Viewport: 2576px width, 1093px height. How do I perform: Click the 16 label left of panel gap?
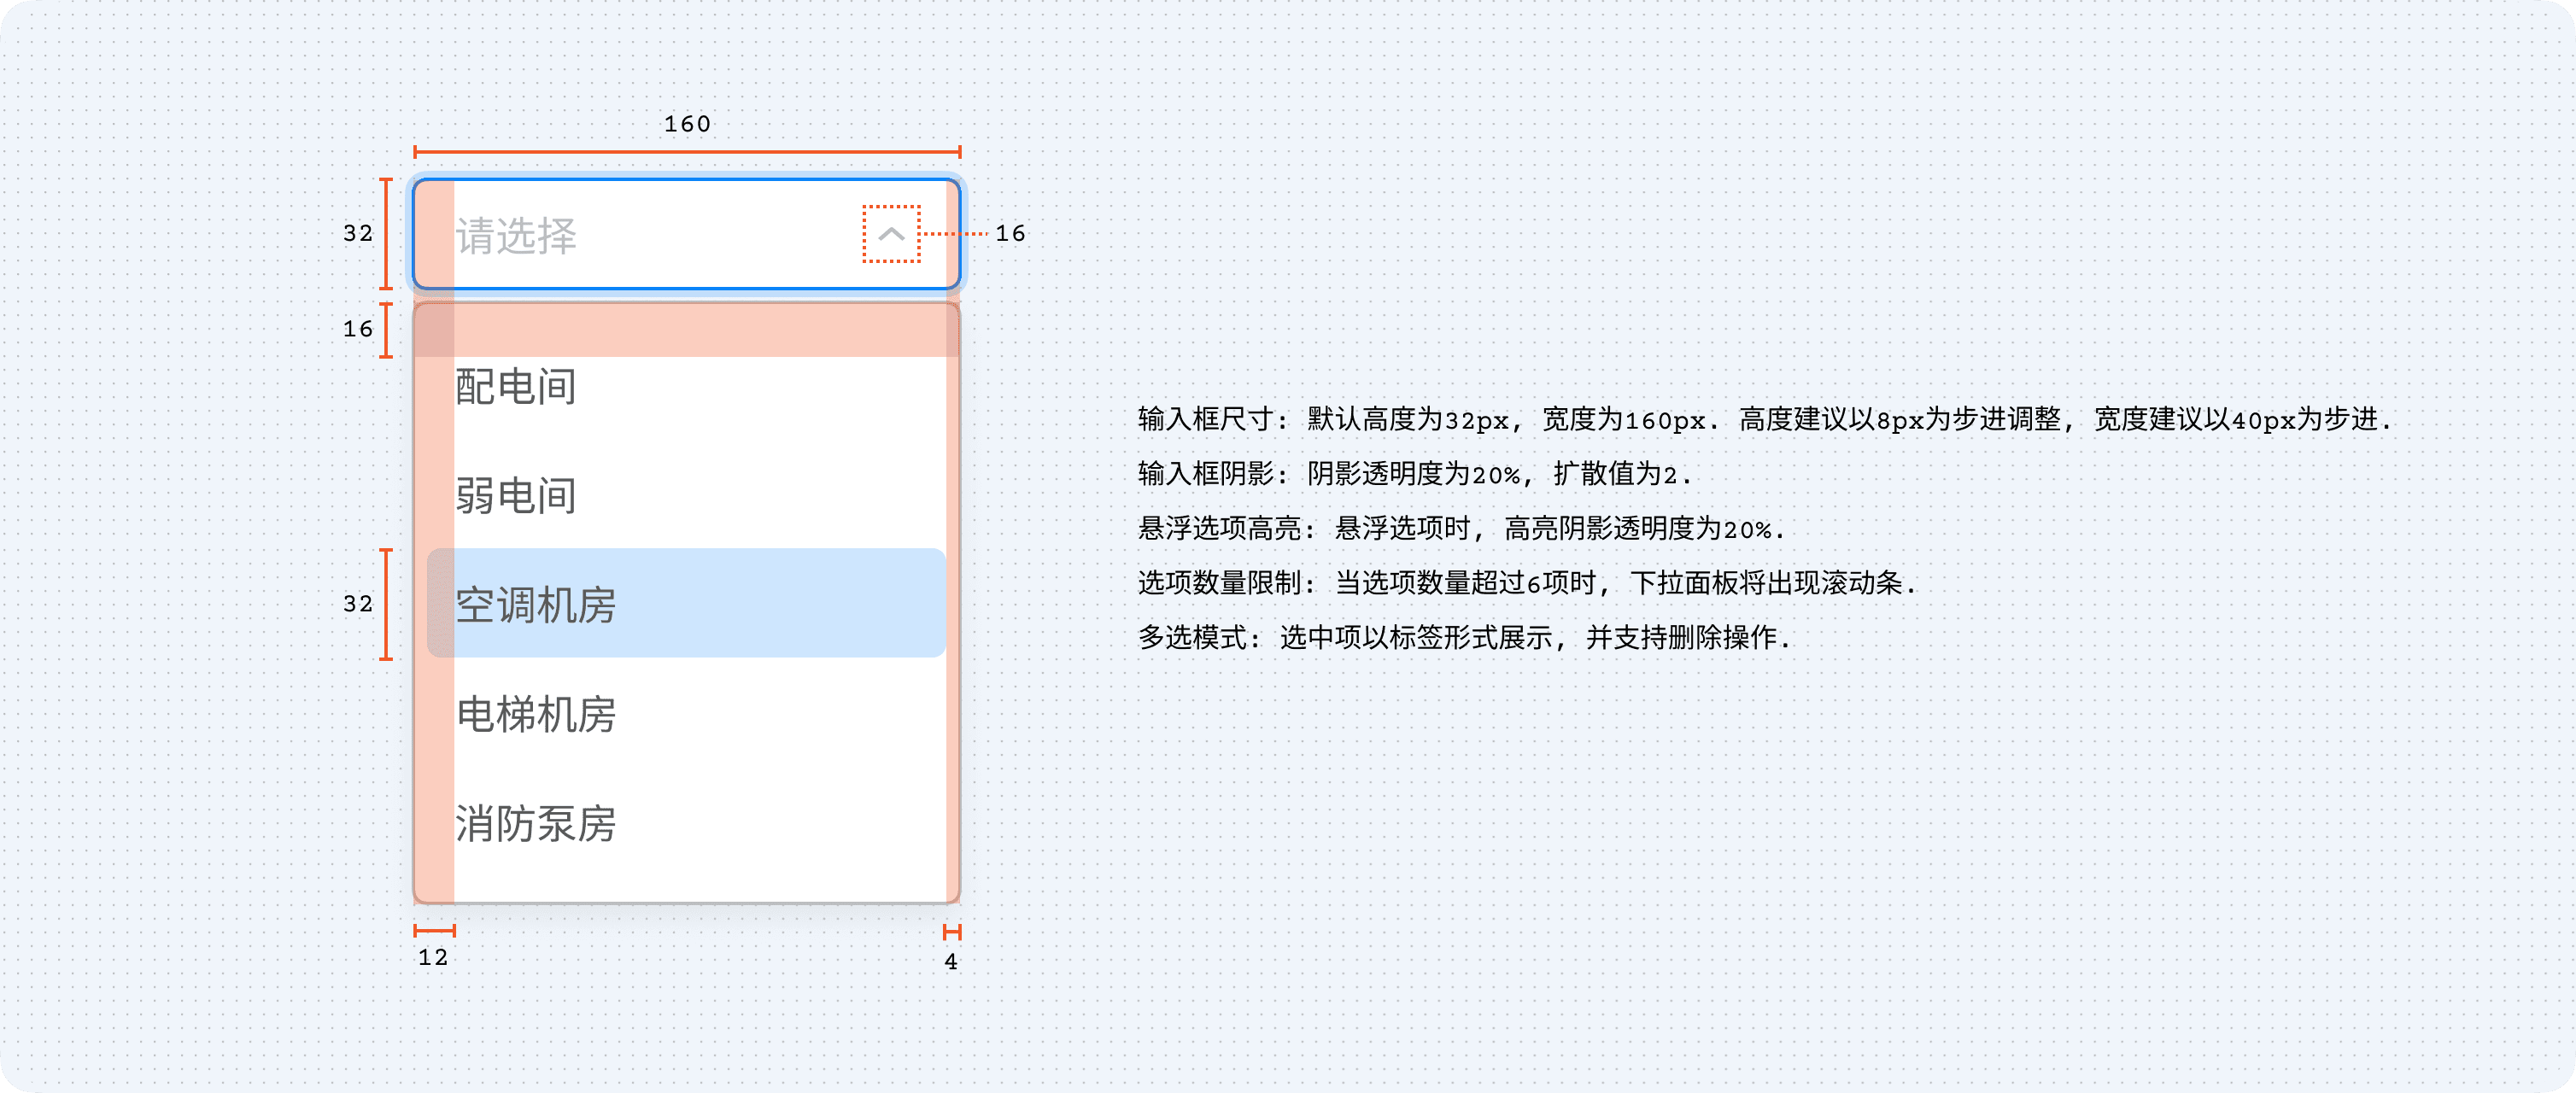coord(357,329)
